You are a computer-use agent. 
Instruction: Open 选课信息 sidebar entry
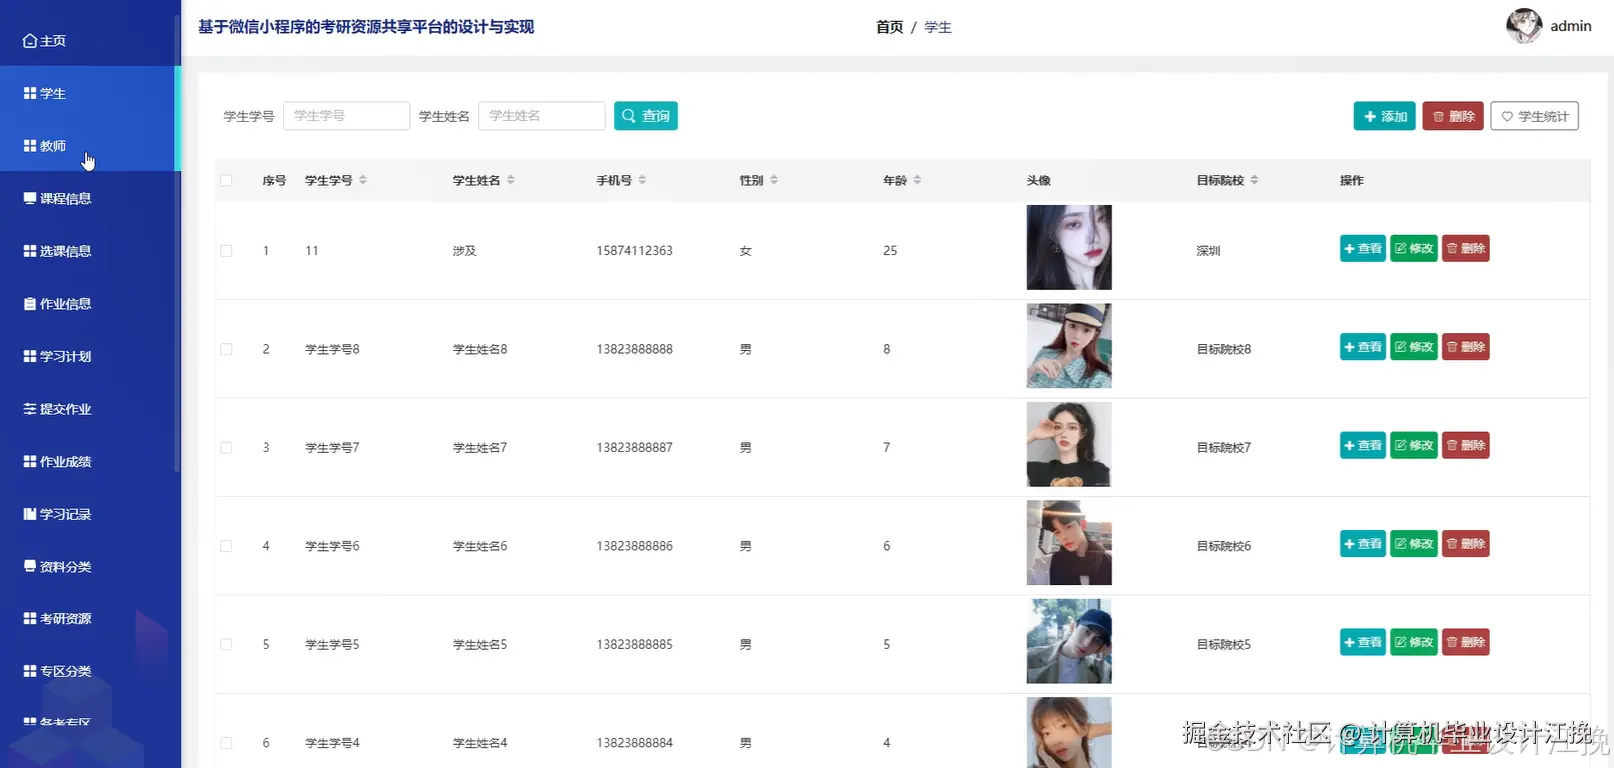pyautogui.click(x=90, y=251)
